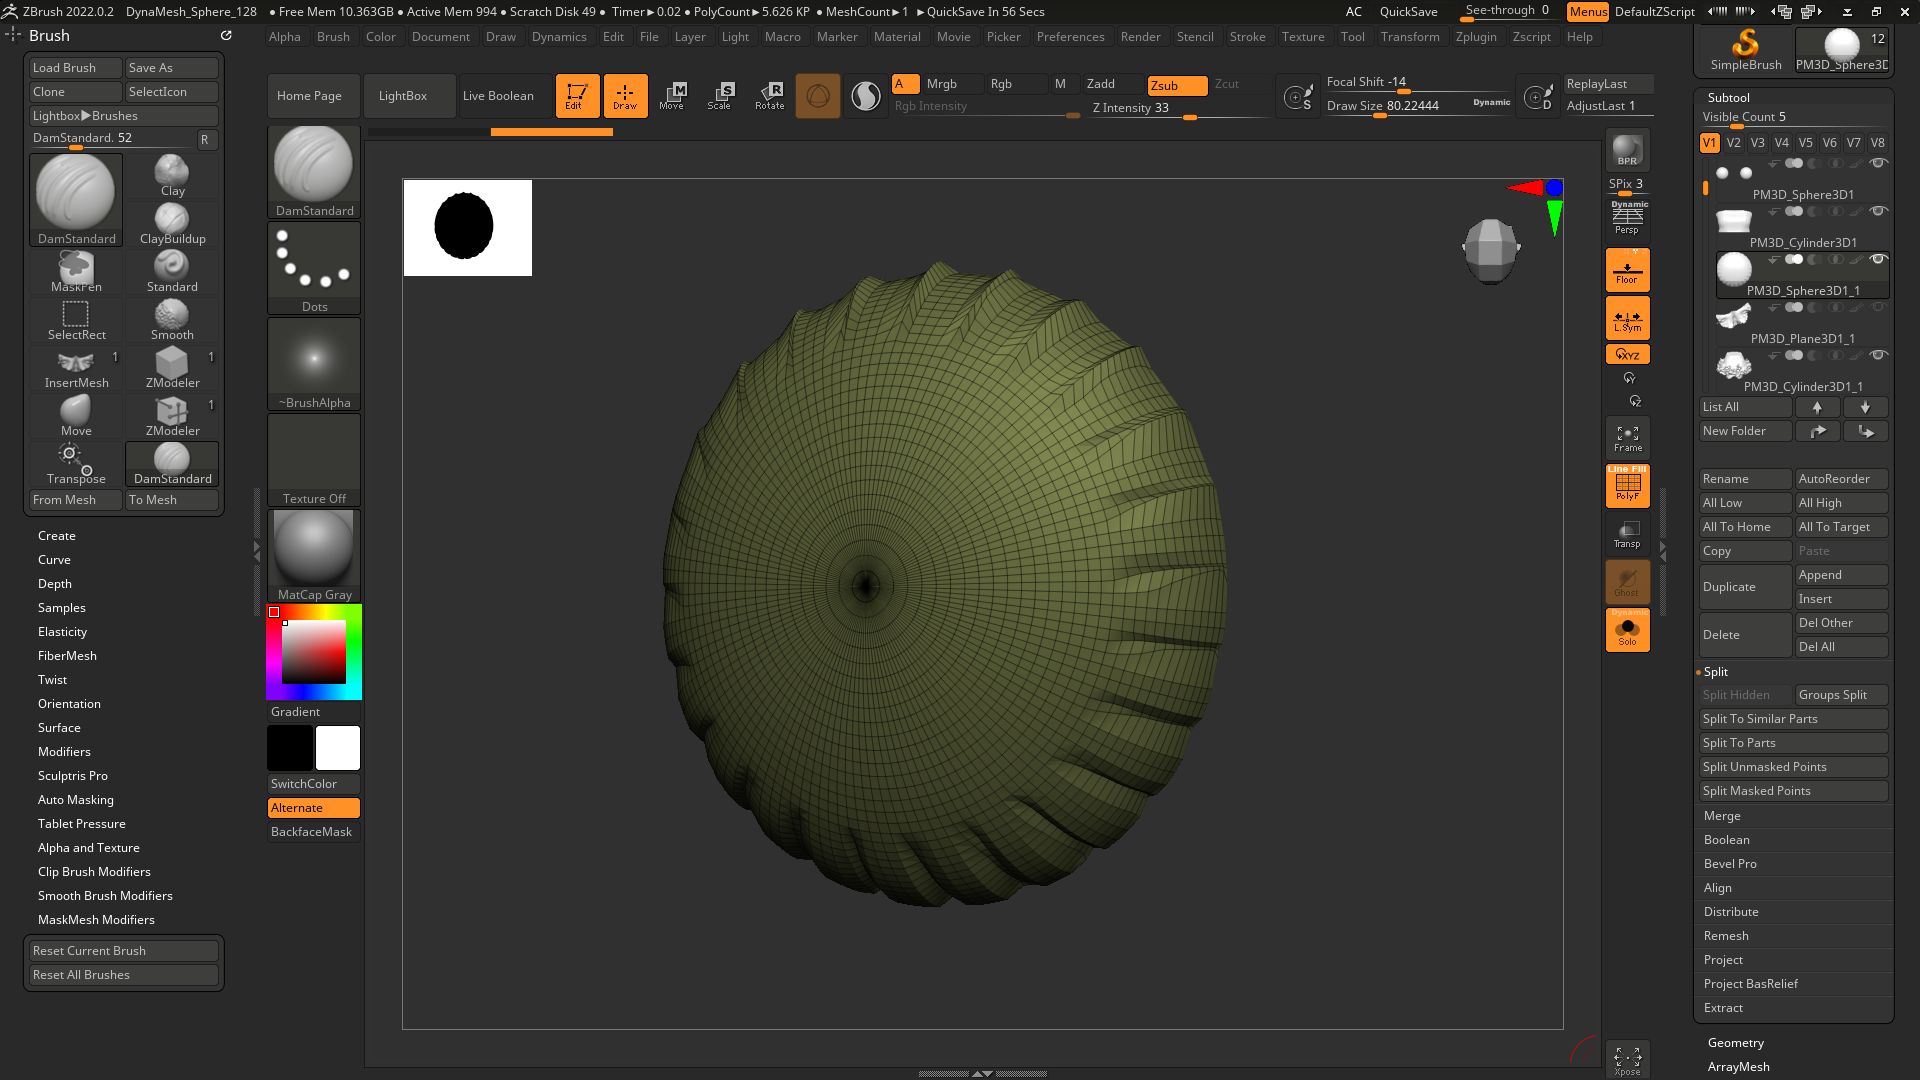Click the Load Brush button

(75, 68)
